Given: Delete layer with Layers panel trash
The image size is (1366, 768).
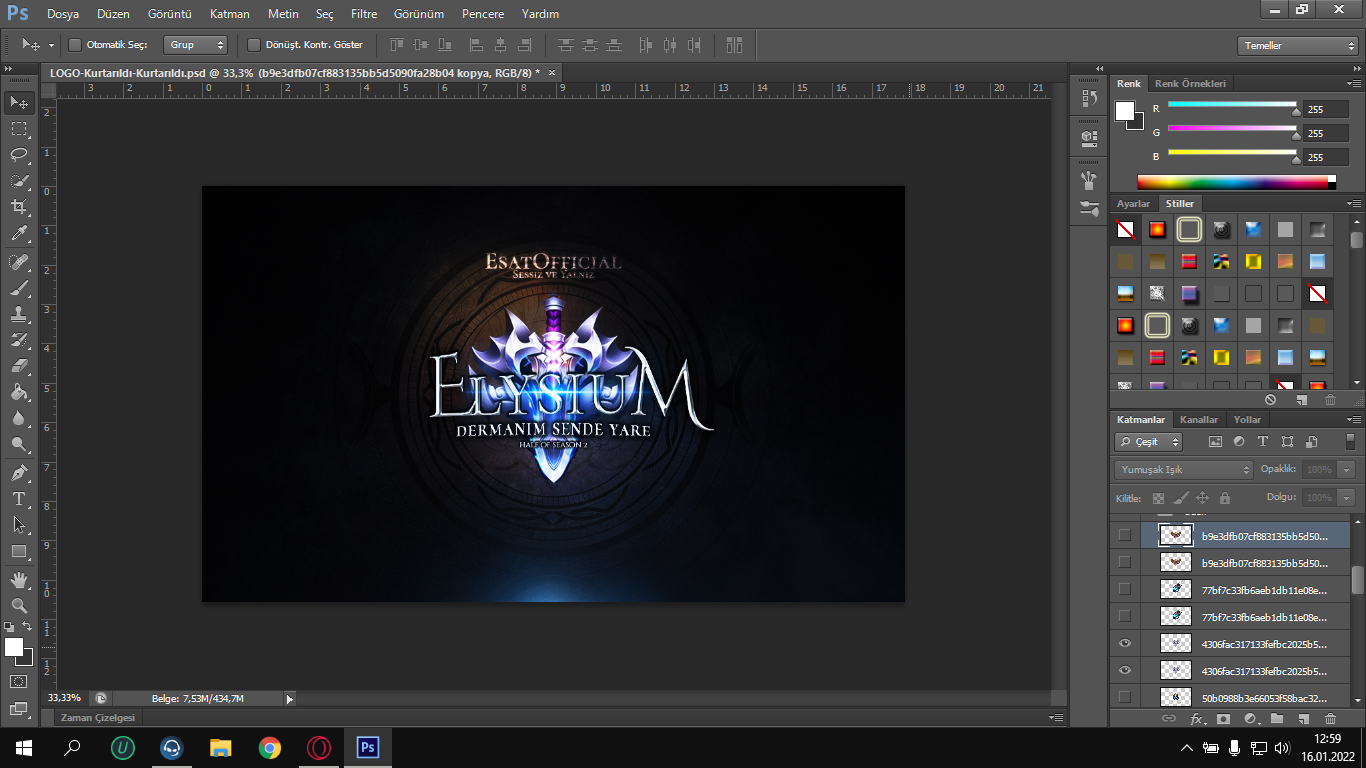Looking at the screenshot, I should (1330, 719).
